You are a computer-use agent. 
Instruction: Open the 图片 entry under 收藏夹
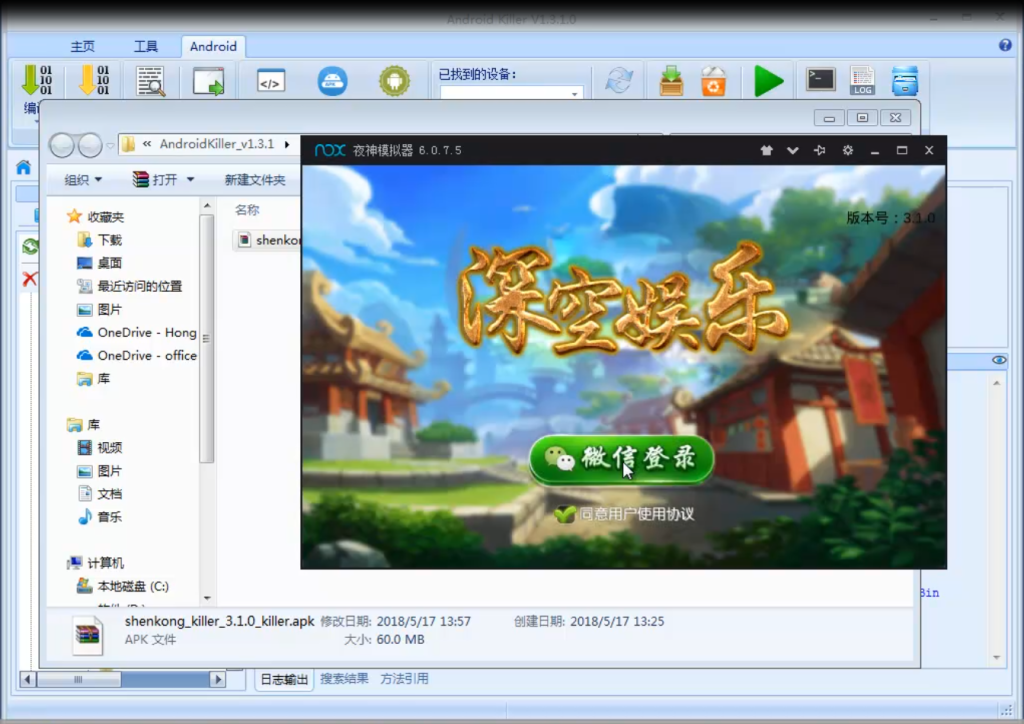coord(99,309)
